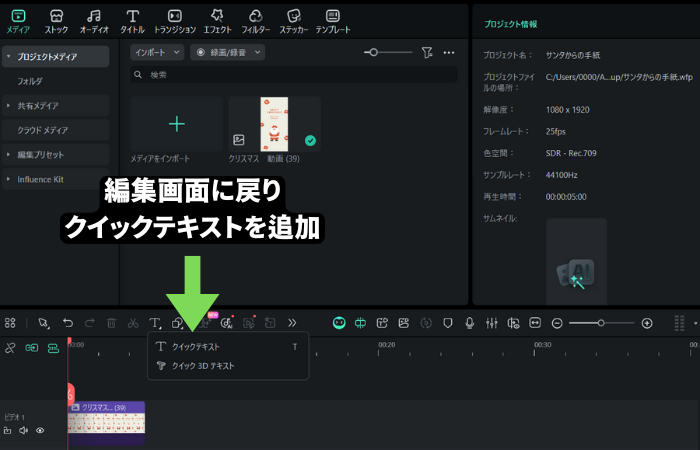
Task: Open the media panel more options menu
Action: tap(449, 53)
